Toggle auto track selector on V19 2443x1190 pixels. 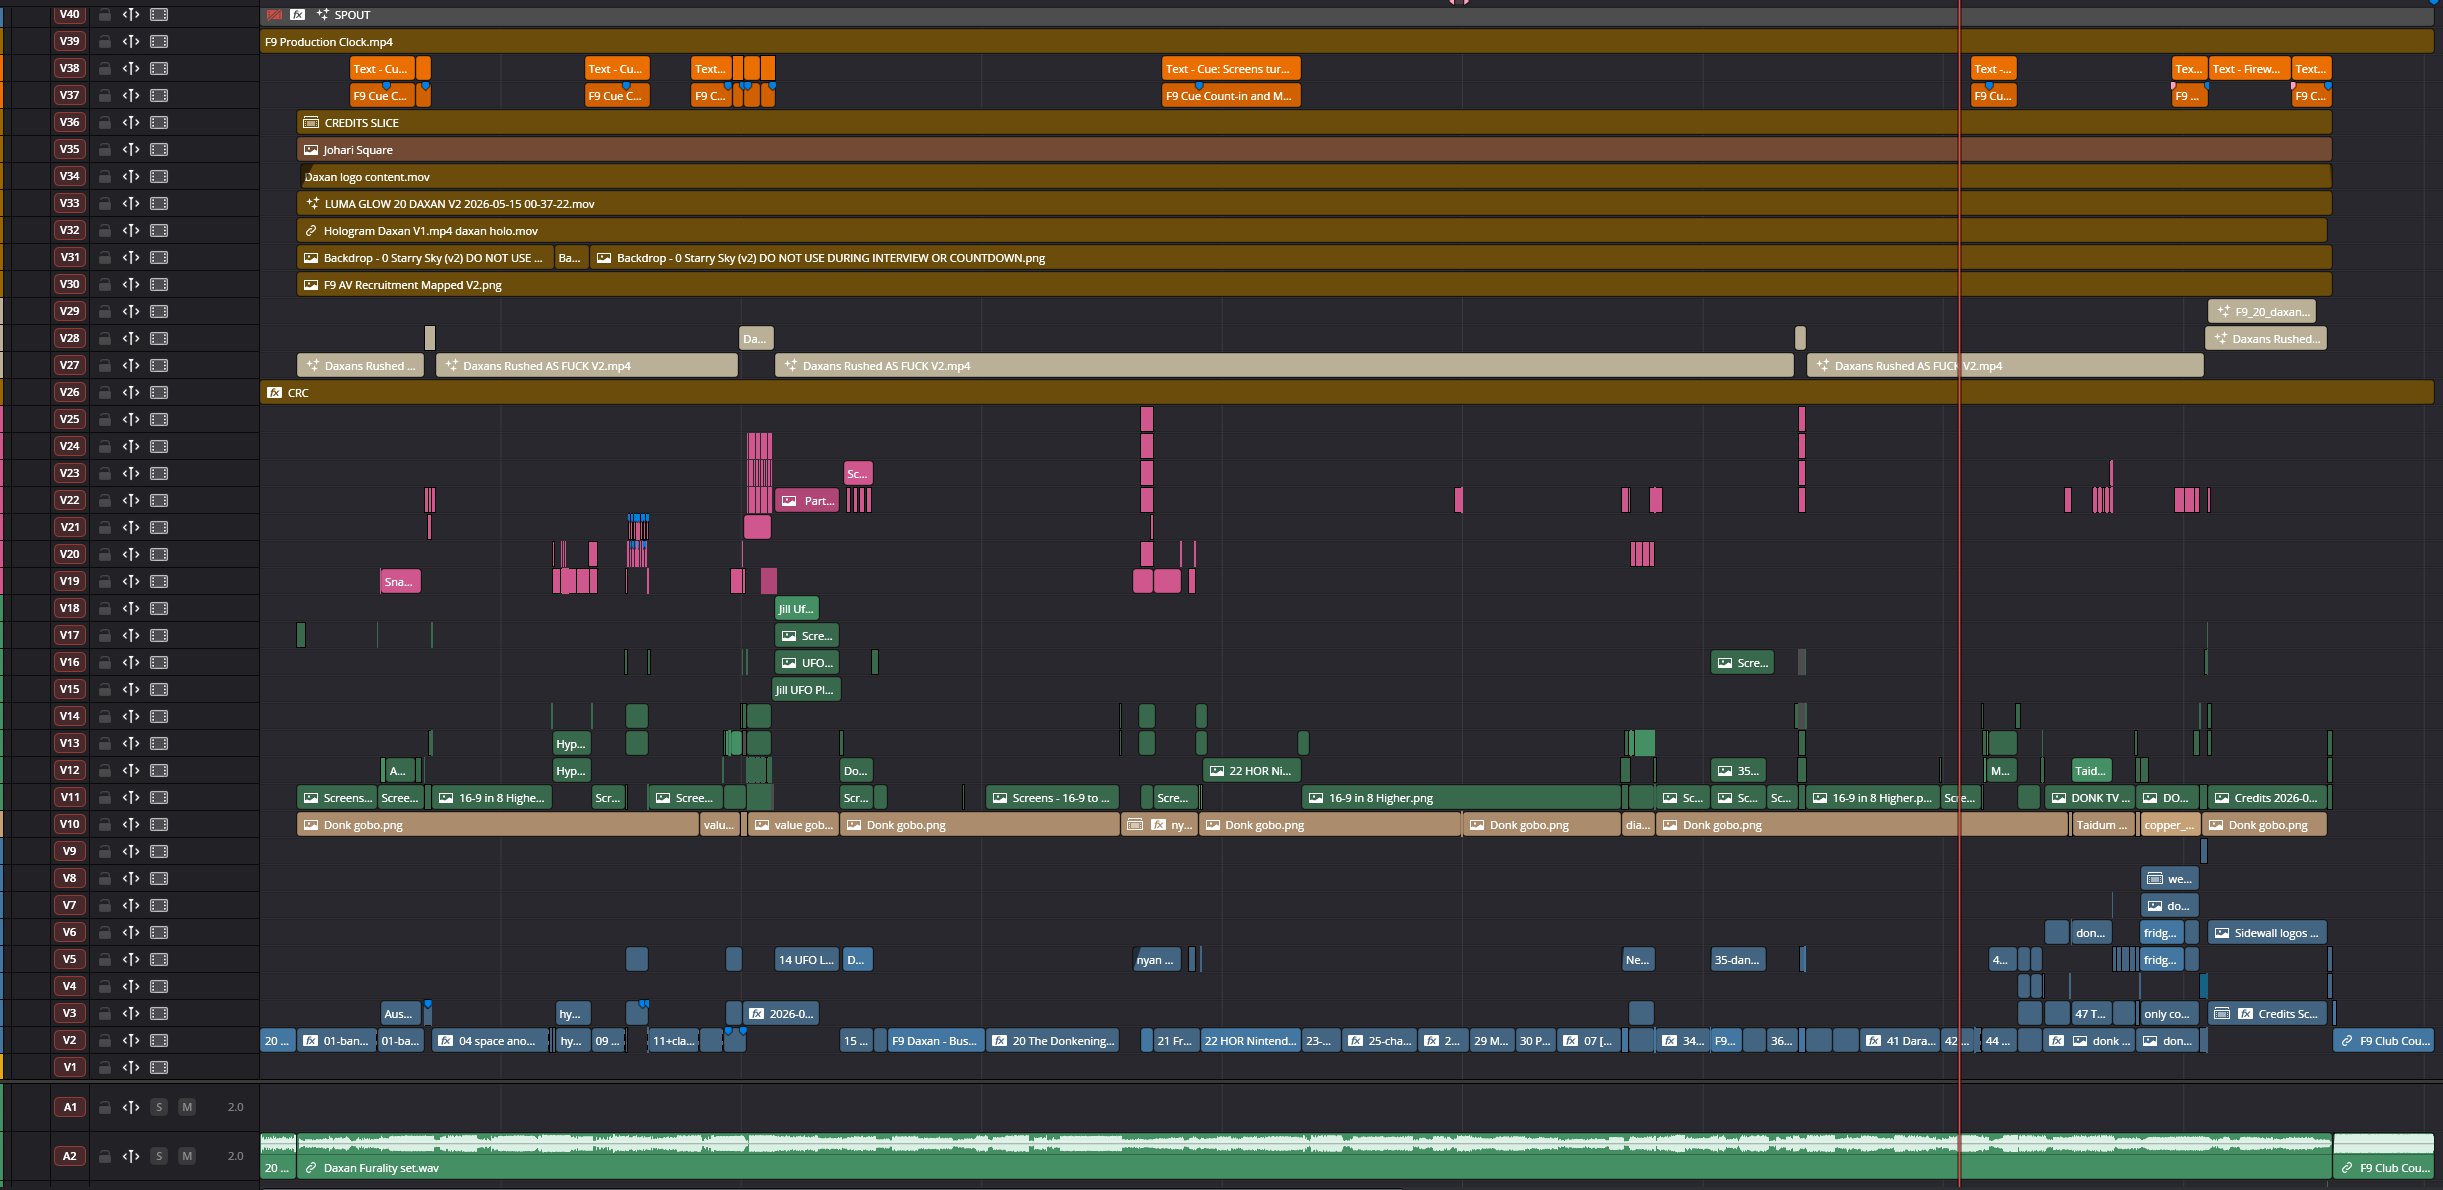pyautogui.click(x=131, y=581)
